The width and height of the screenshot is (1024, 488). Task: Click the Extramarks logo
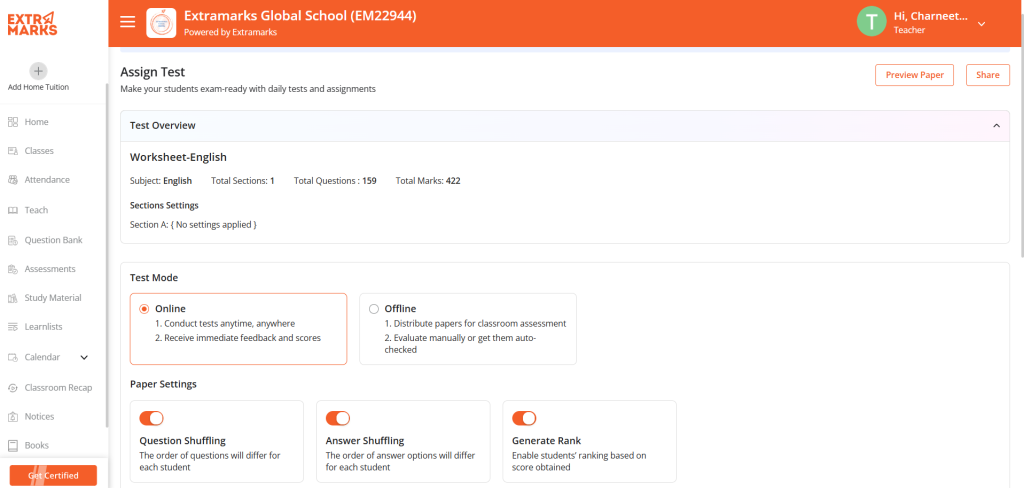point(32,24)
